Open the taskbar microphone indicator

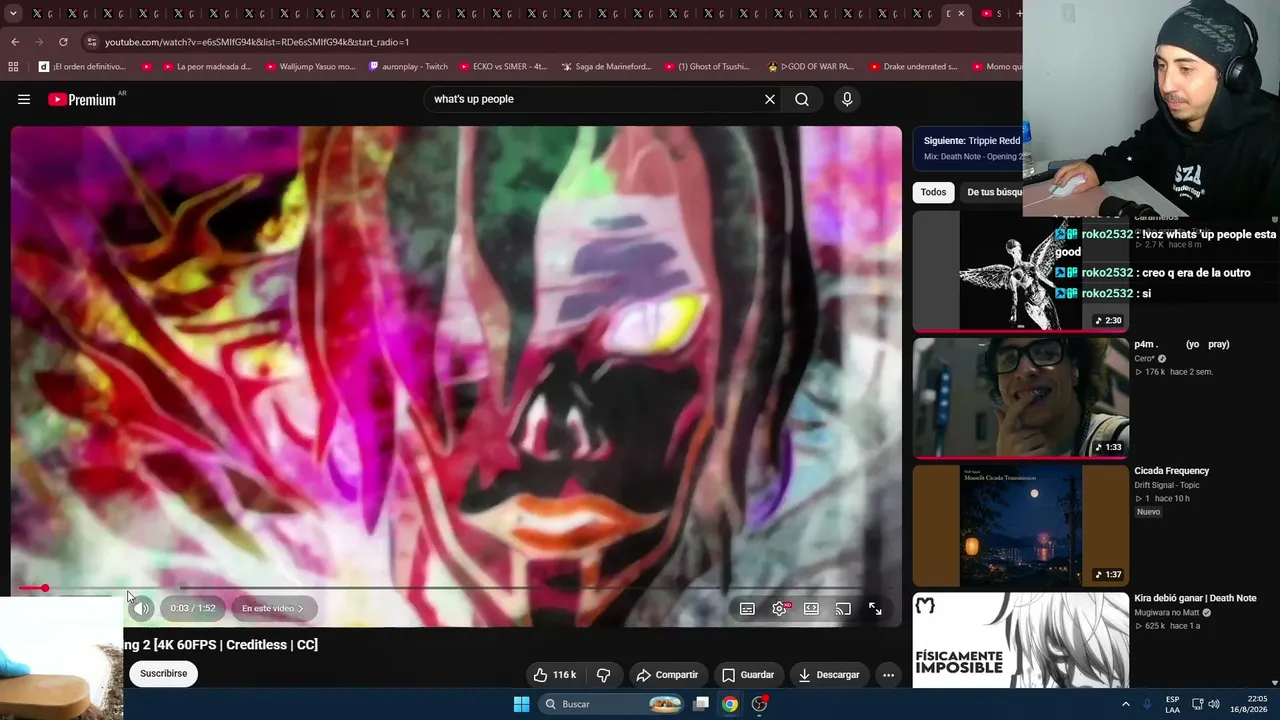point(1147,704)
